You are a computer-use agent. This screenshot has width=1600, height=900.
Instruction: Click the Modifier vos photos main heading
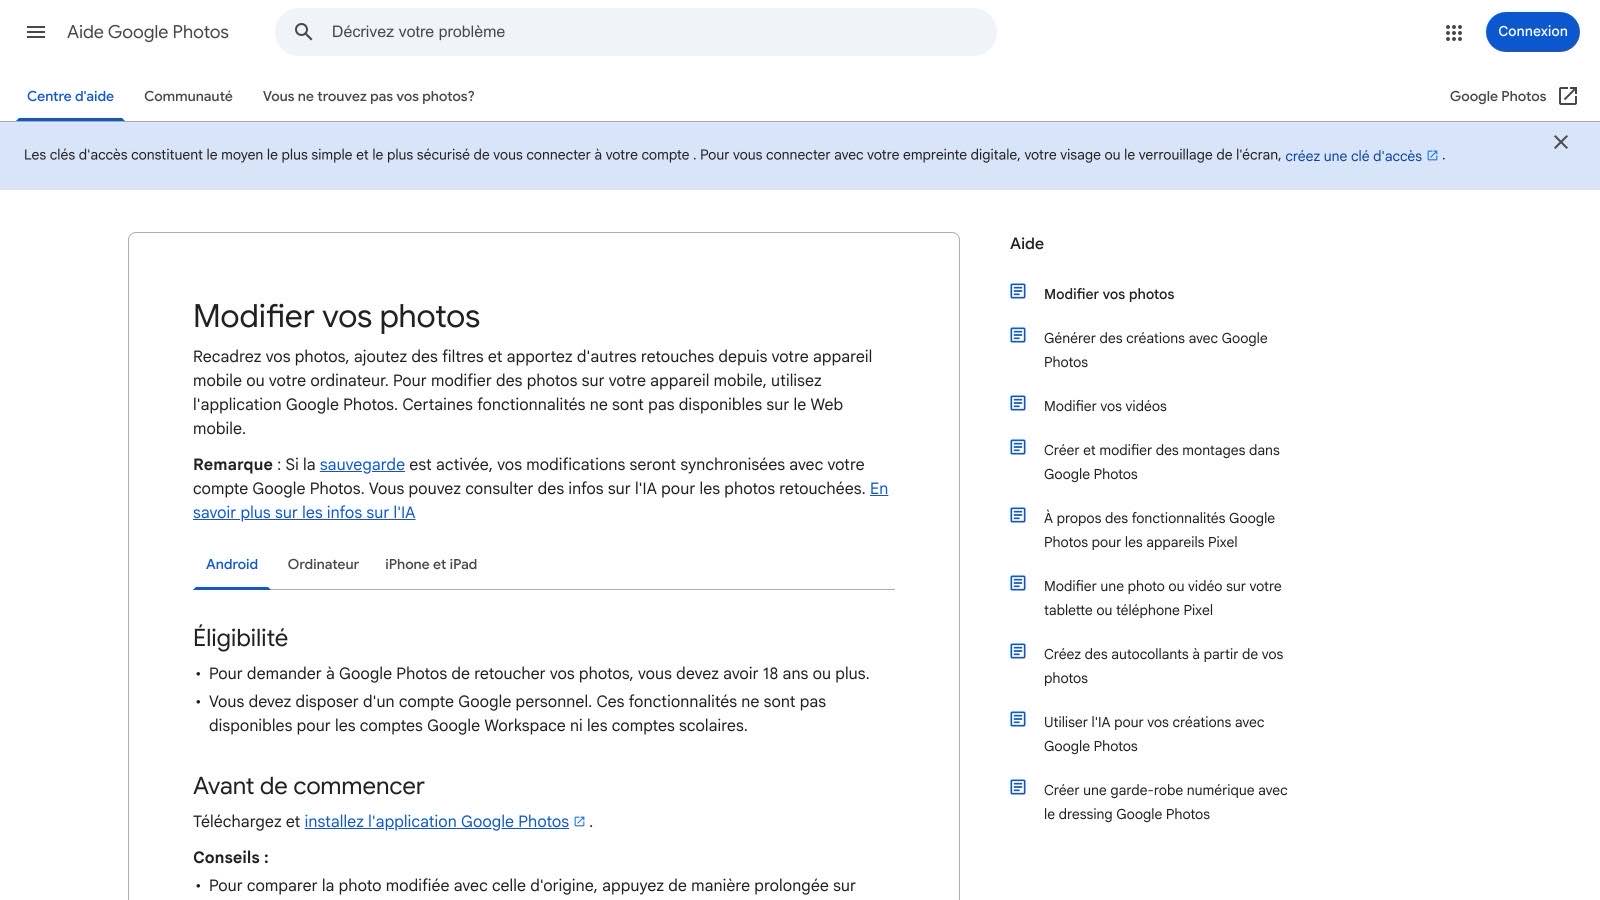(x=336, y=316)
